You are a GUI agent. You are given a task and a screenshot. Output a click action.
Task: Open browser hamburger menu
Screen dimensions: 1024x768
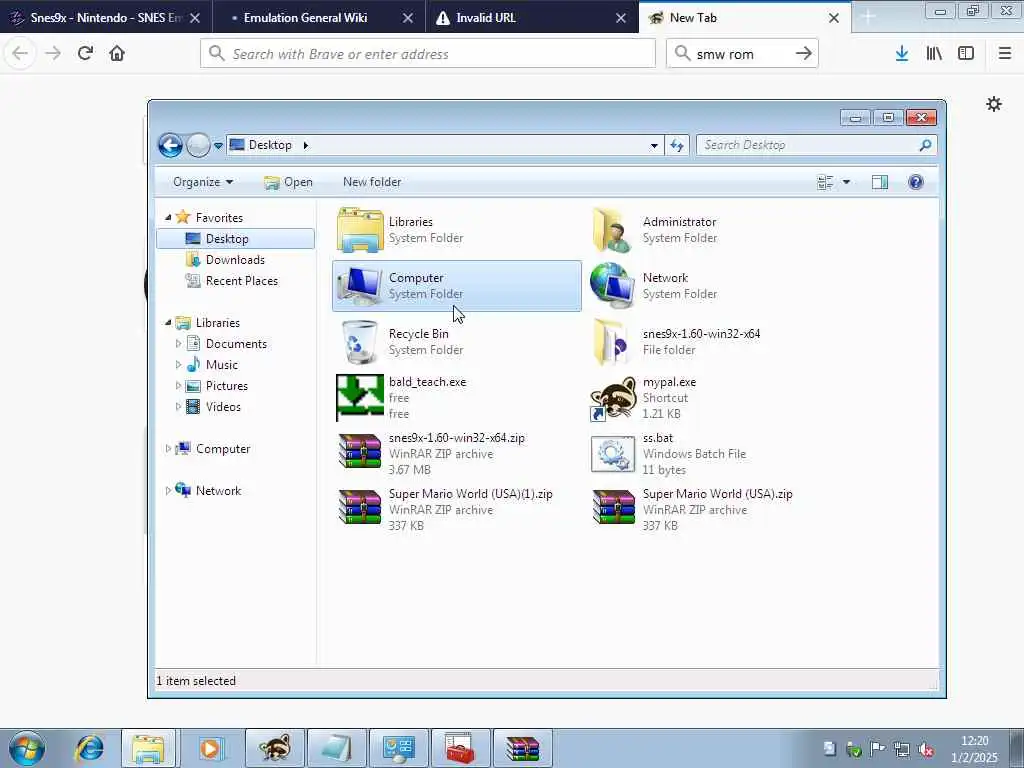coord(1005,54)
